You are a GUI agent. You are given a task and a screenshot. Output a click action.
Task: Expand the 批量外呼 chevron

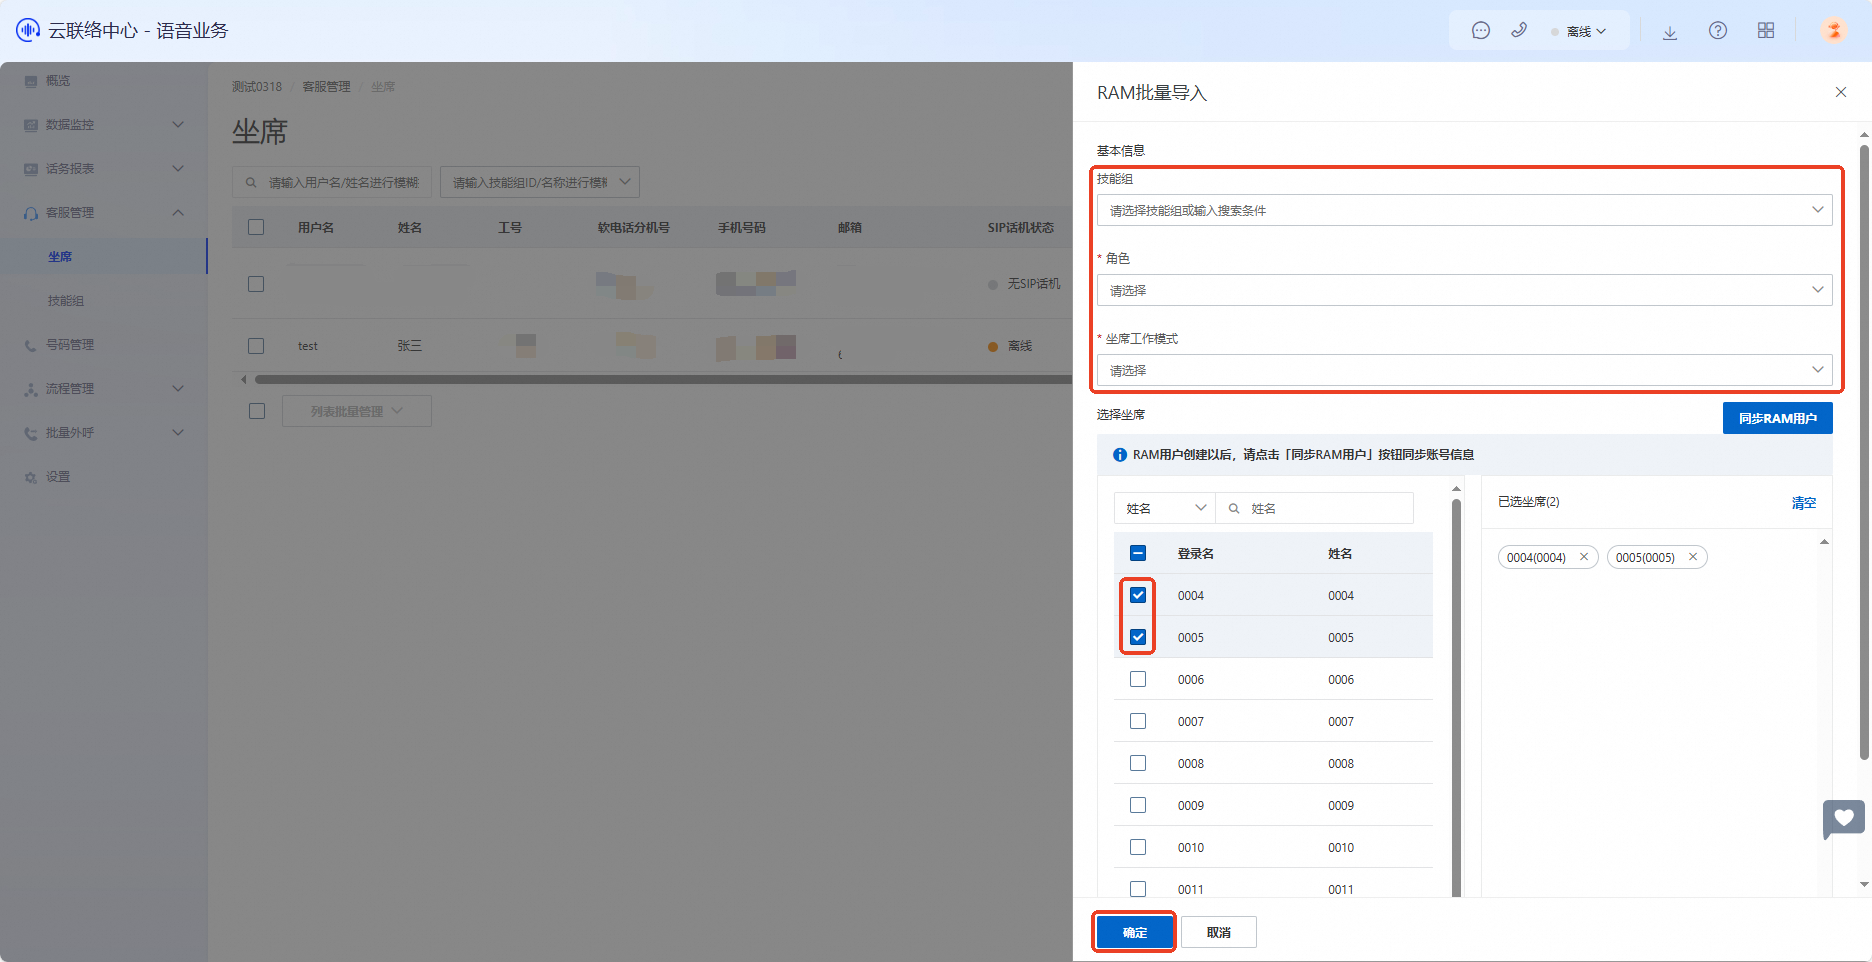178,433
